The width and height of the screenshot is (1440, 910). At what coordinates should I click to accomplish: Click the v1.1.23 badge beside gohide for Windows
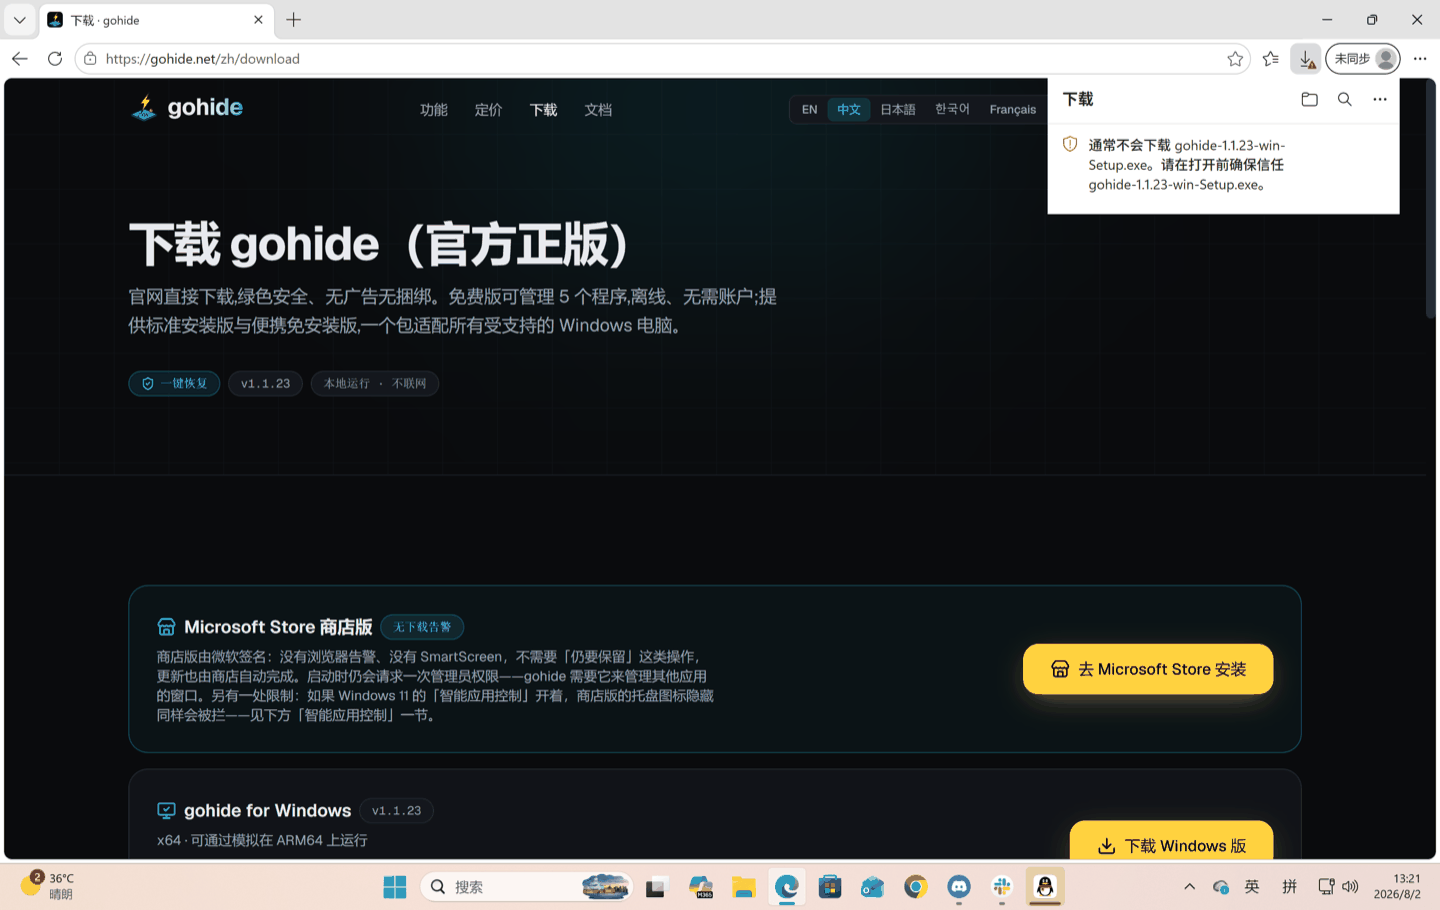point(397,810)
